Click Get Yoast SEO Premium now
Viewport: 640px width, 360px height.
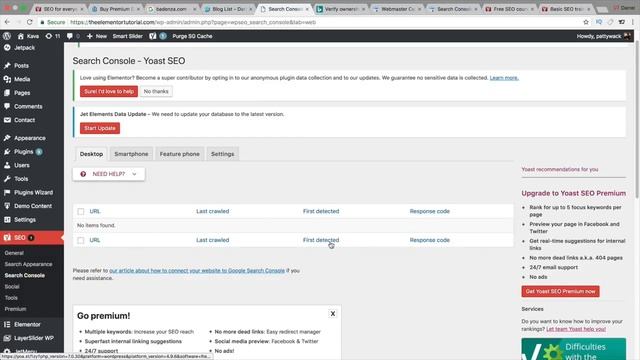(560, 291)
